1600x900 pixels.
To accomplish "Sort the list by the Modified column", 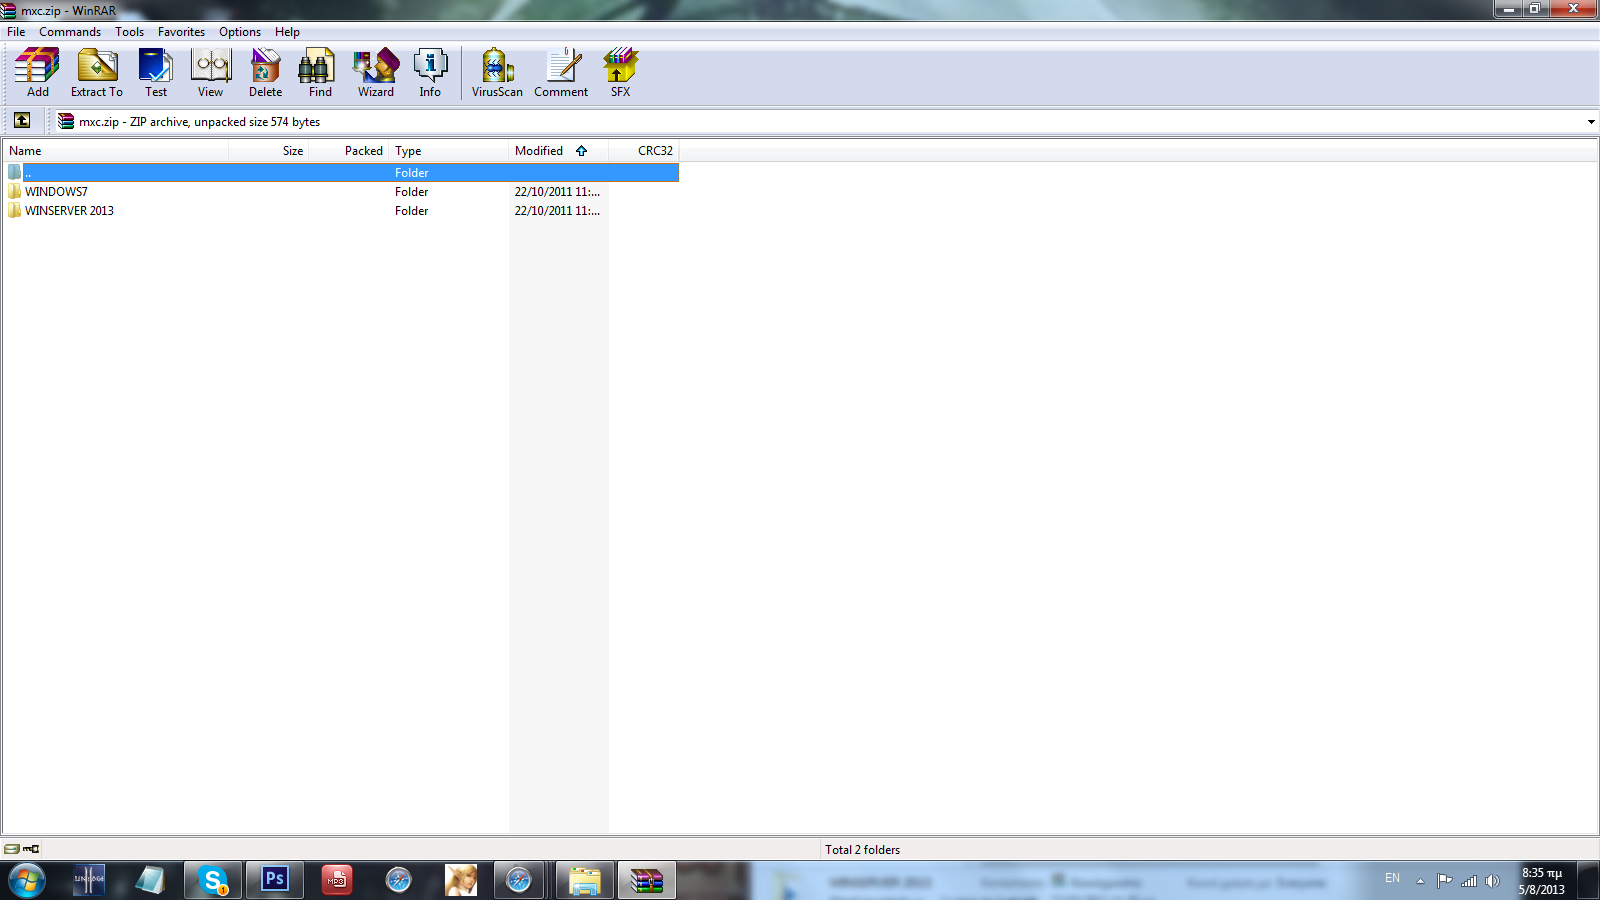I will click(540, 151).
